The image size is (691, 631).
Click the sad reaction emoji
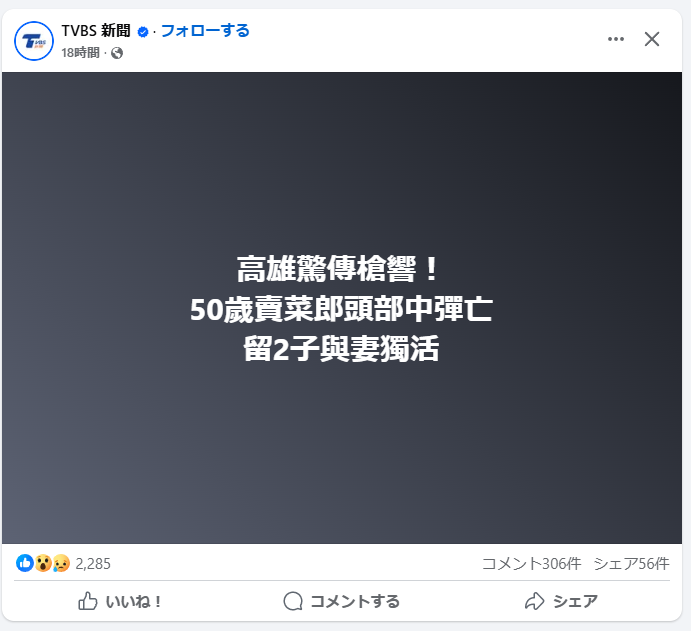(61, 563)
